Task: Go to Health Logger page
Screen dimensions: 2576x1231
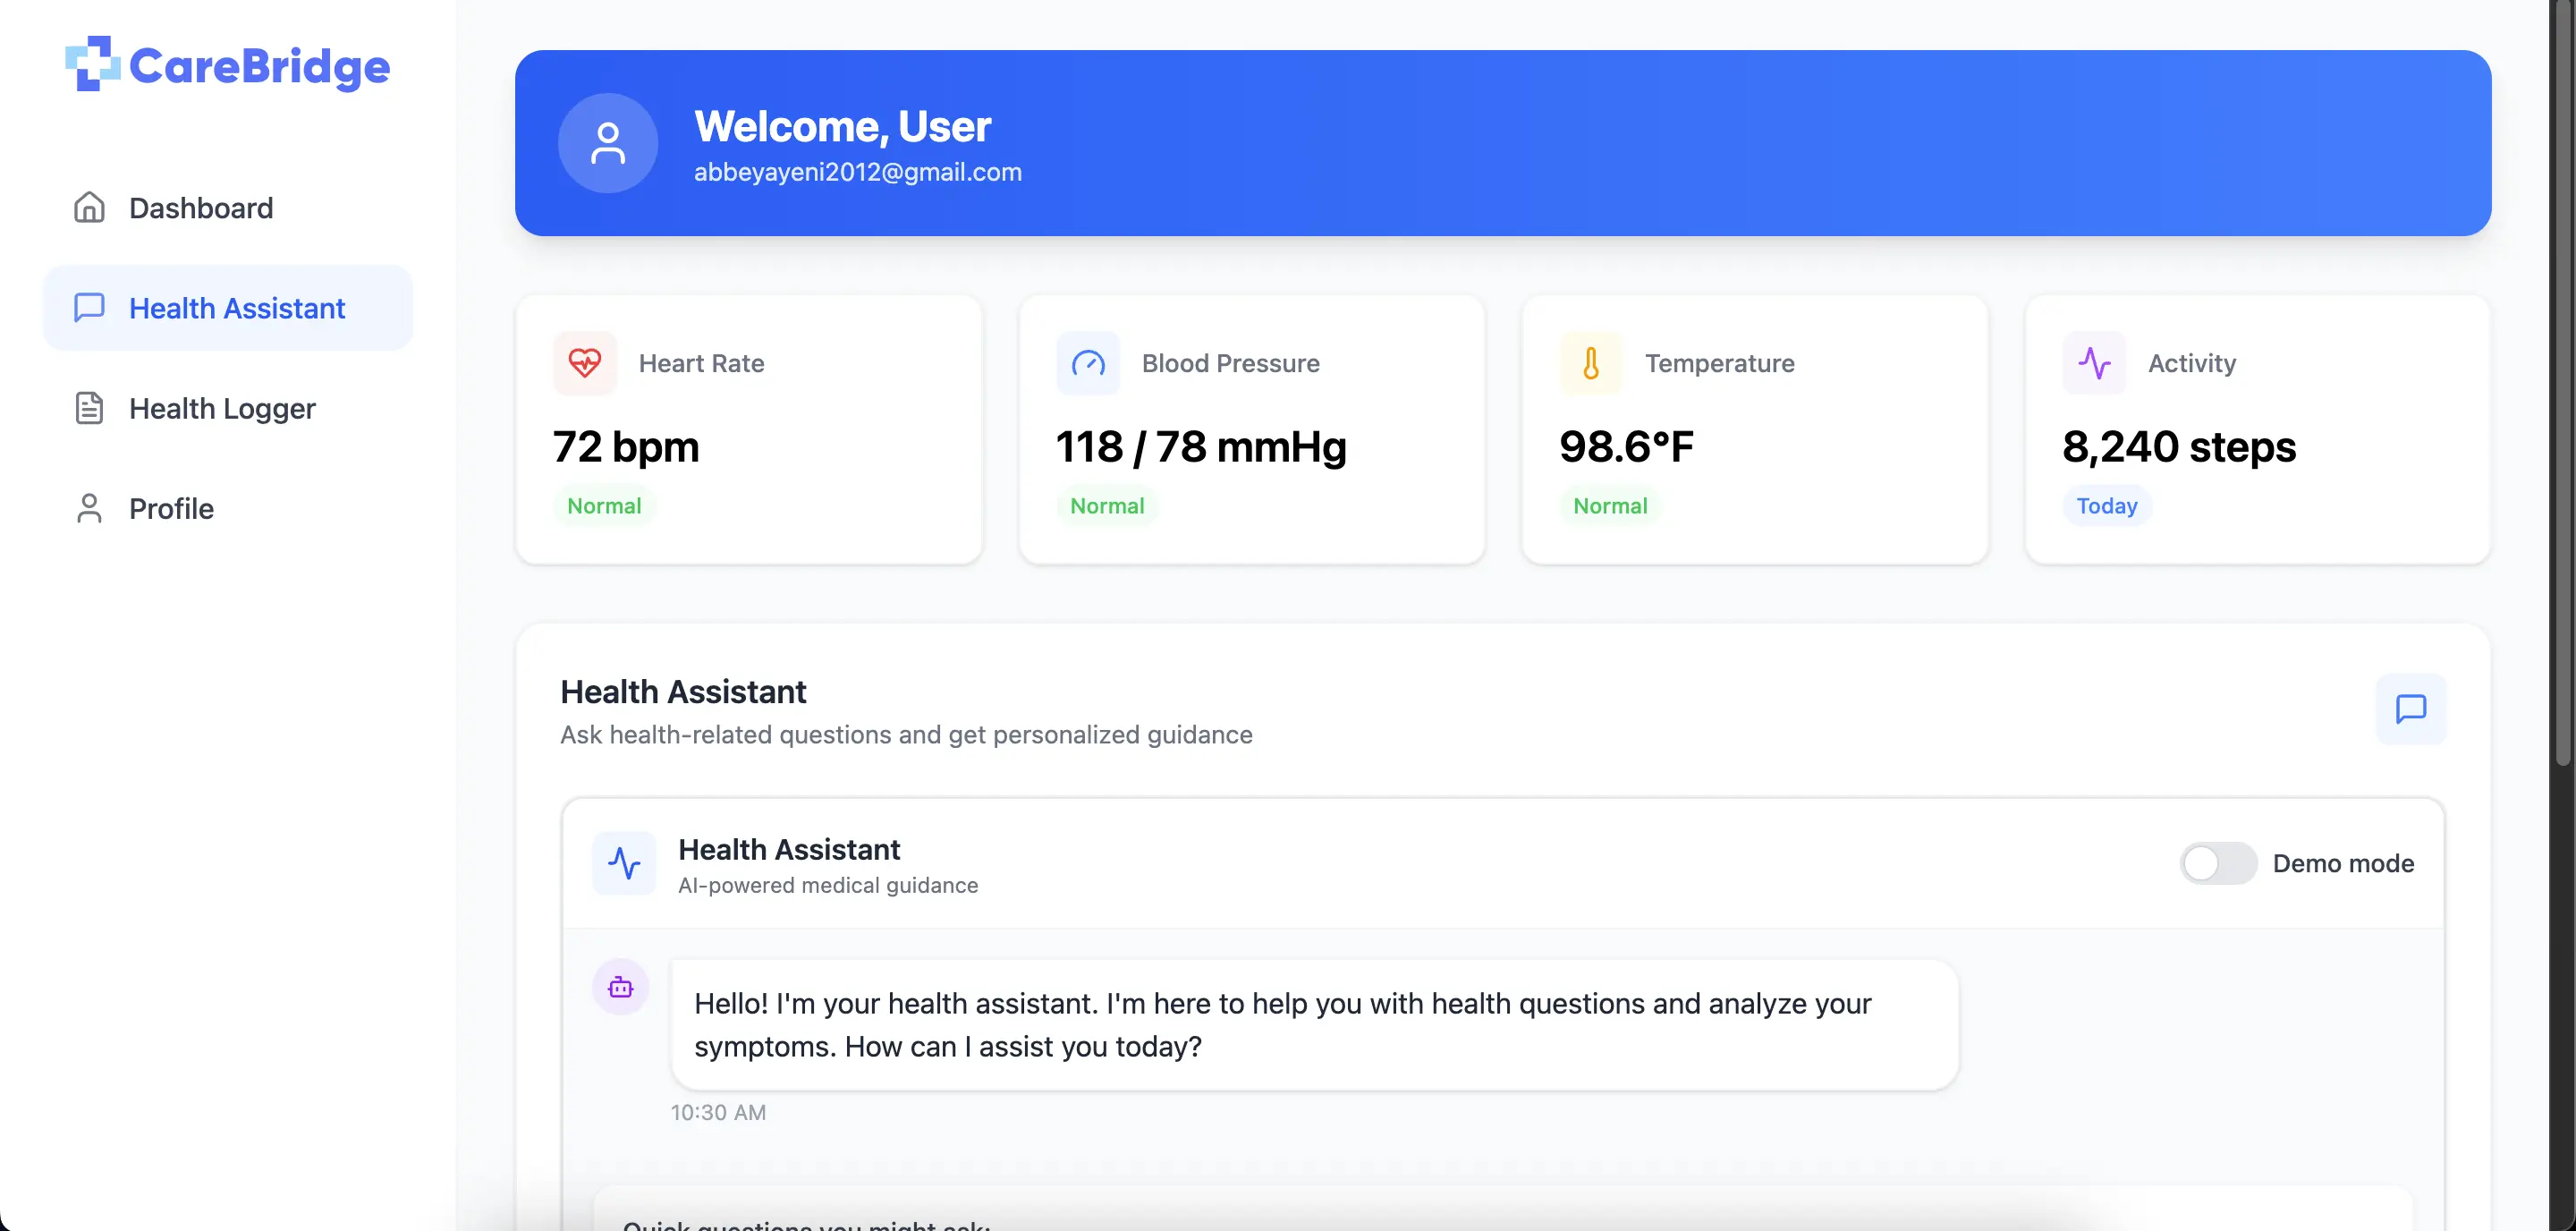Action: 222,408
